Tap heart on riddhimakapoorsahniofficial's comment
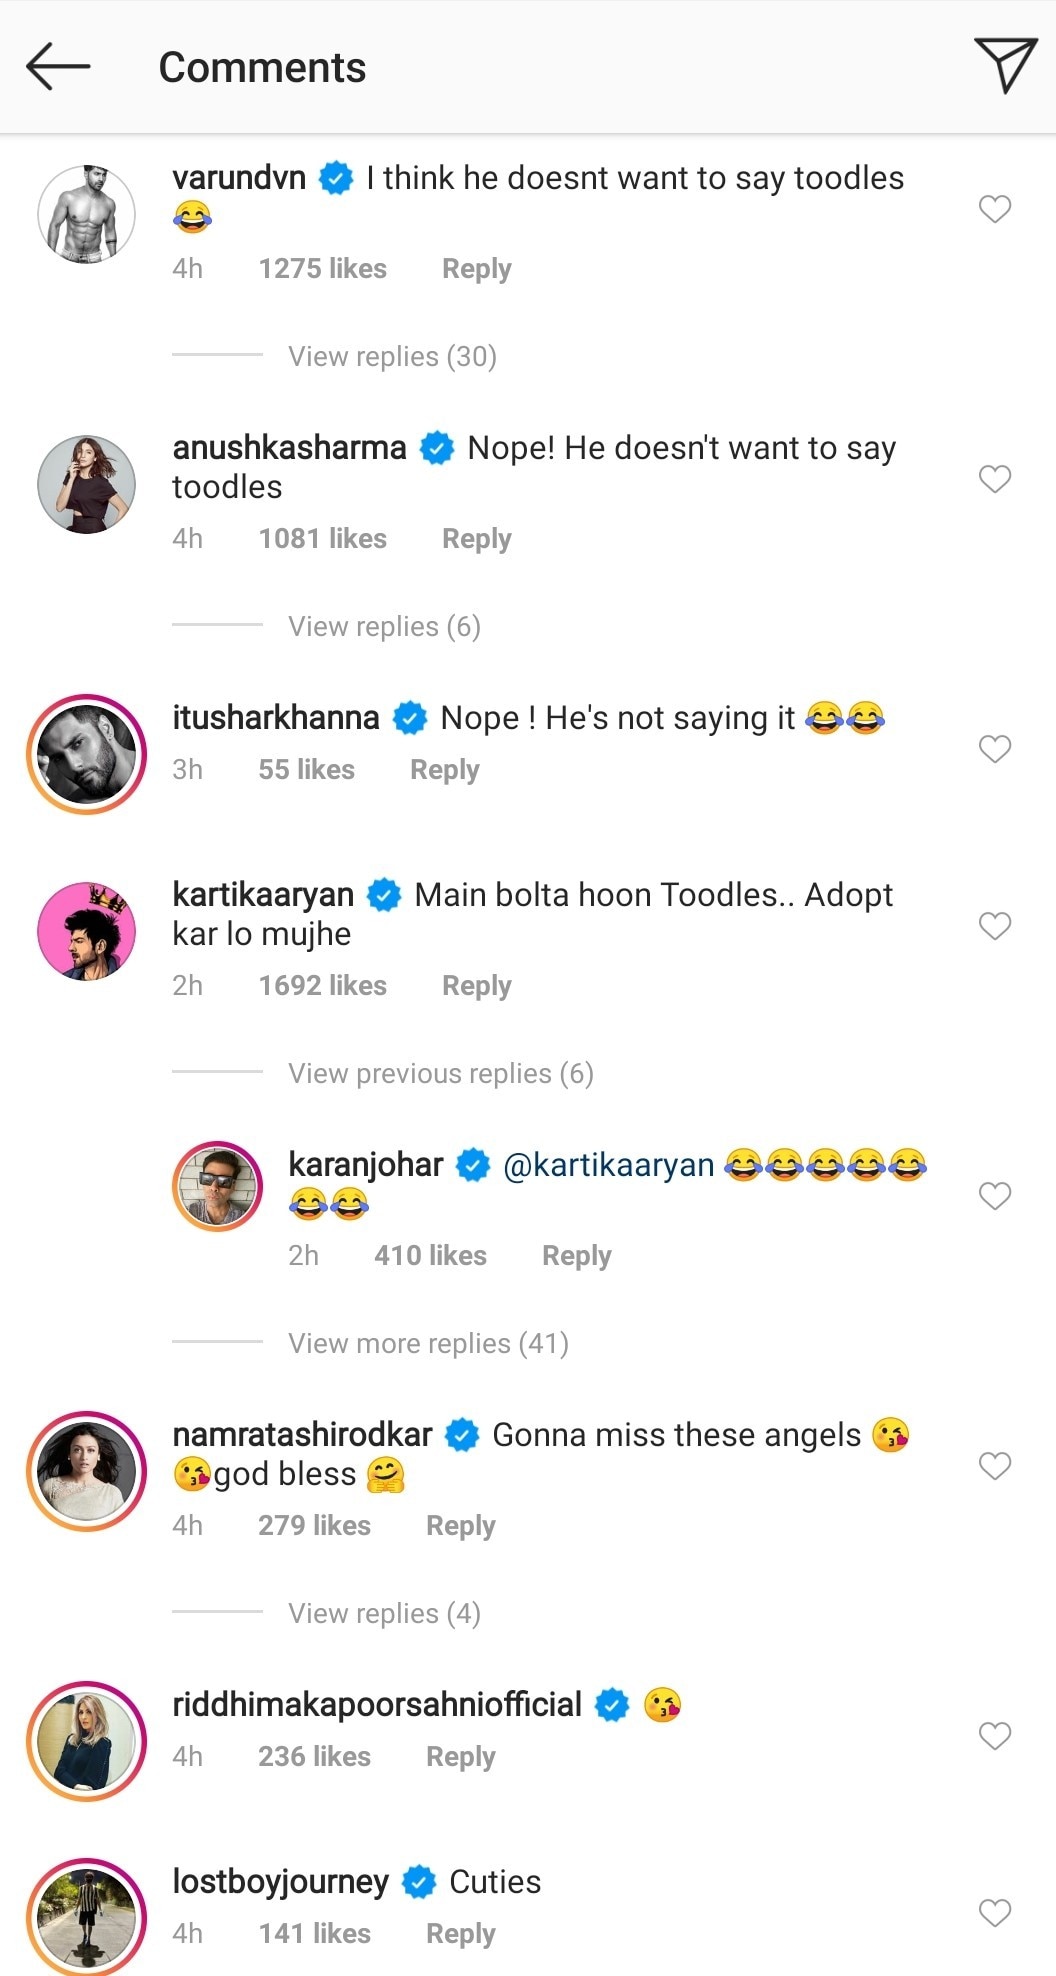The height and width of the screenshot is (1976, 1056). point(994,1736)
